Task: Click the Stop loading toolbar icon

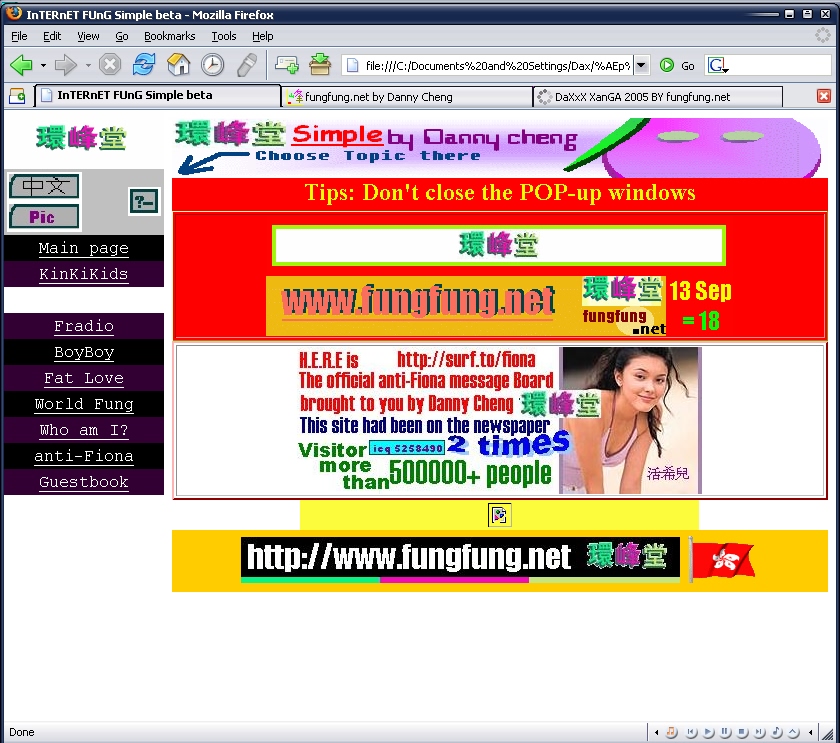Action: pos(110,65)
